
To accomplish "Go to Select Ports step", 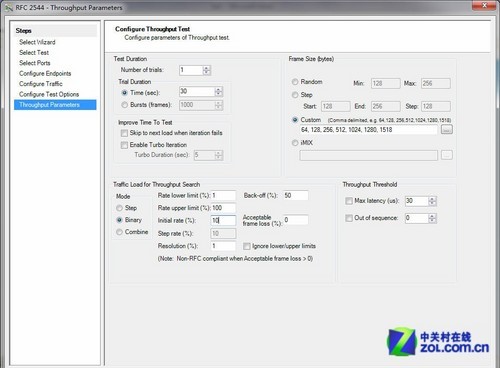I will click(35, 63).
